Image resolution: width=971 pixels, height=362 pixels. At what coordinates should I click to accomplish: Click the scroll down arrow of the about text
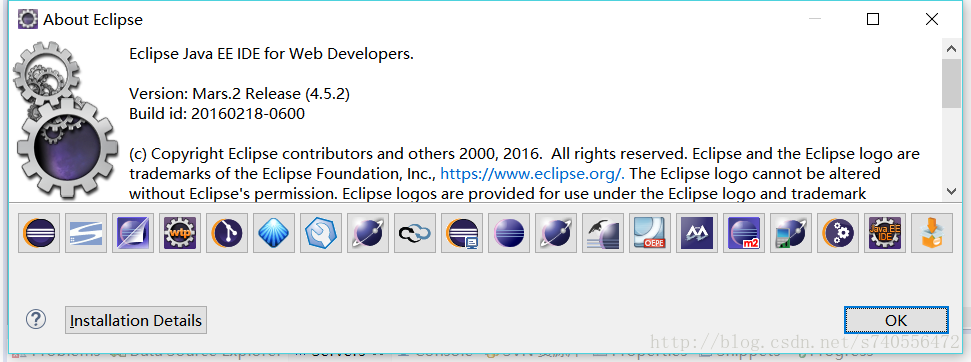(951, 191)
